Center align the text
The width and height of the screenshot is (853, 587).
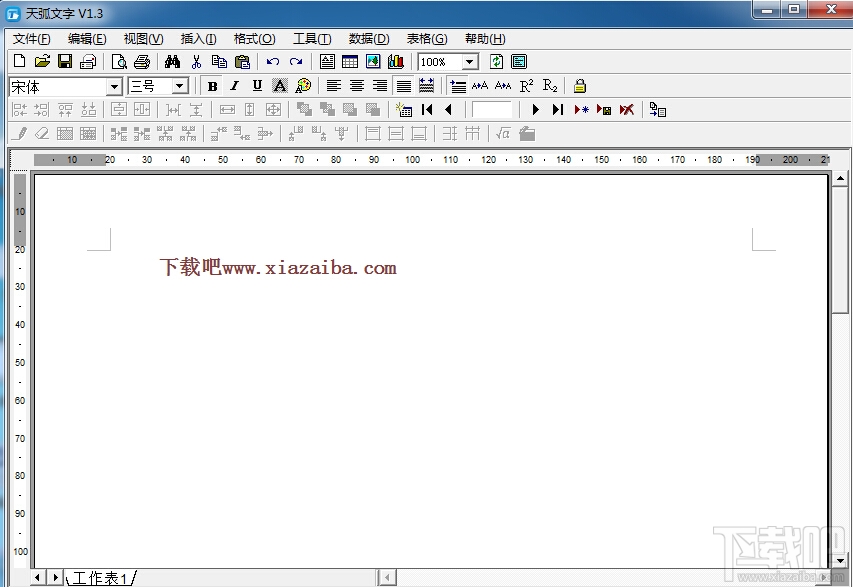click(357, 86)
